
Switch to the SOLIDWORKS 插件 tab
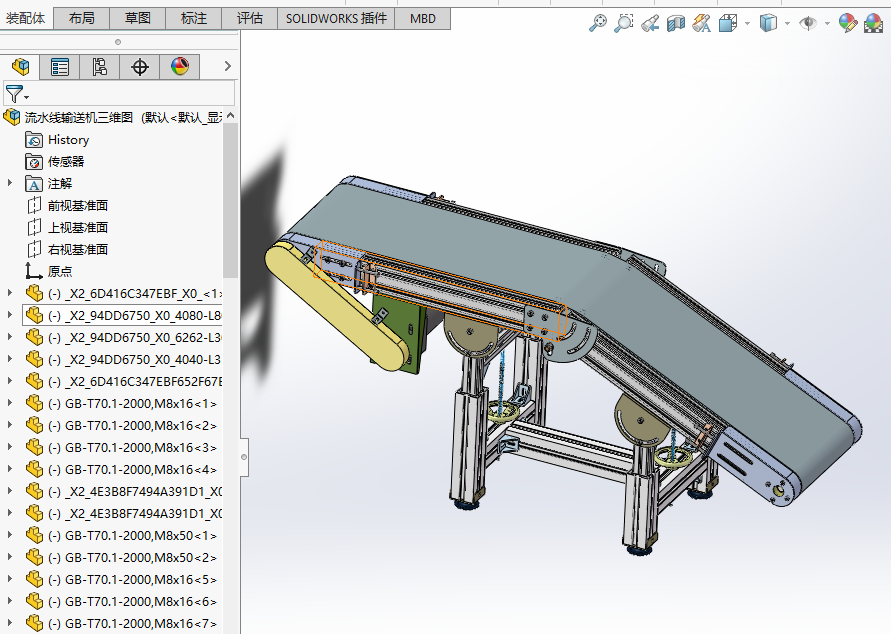tap(336, 18)
